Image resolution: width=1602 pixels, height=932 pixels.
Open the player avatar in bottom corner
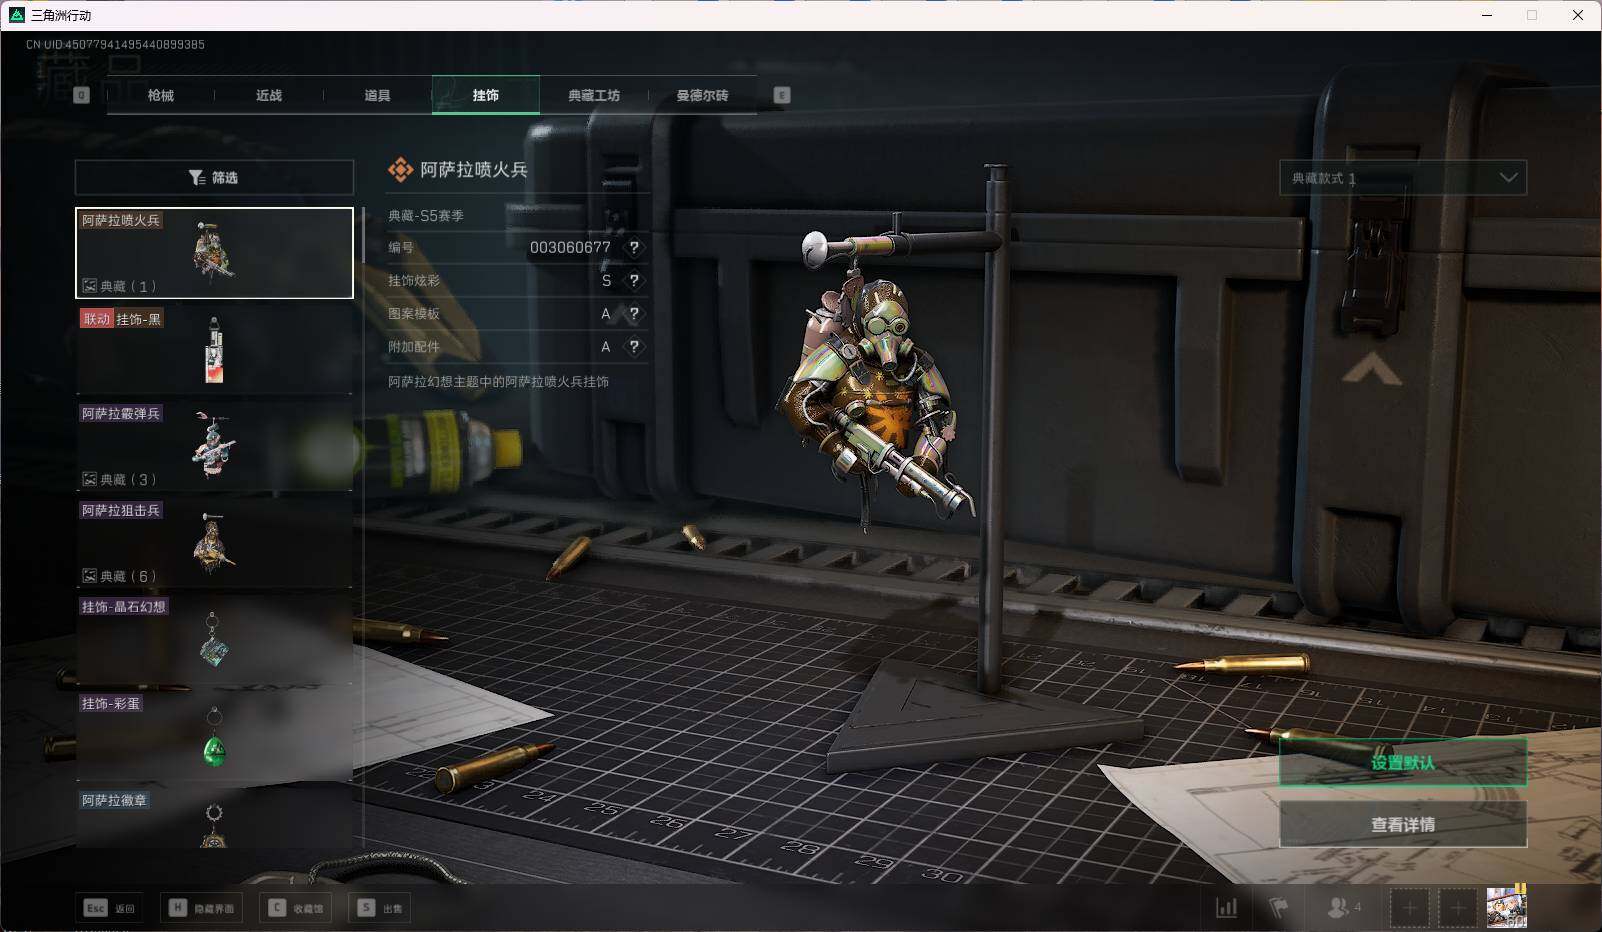coord(1506,907)
